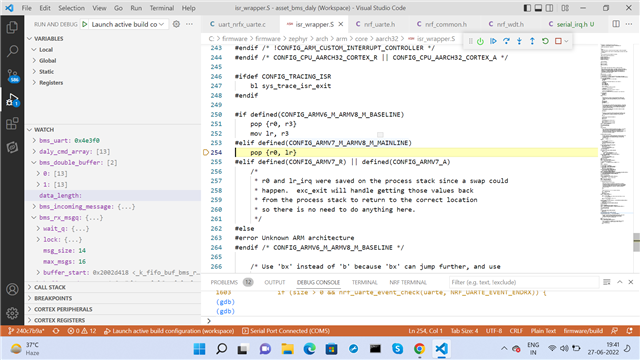
Task: Open the launch configuration dropdown
Action: (127, 24)
